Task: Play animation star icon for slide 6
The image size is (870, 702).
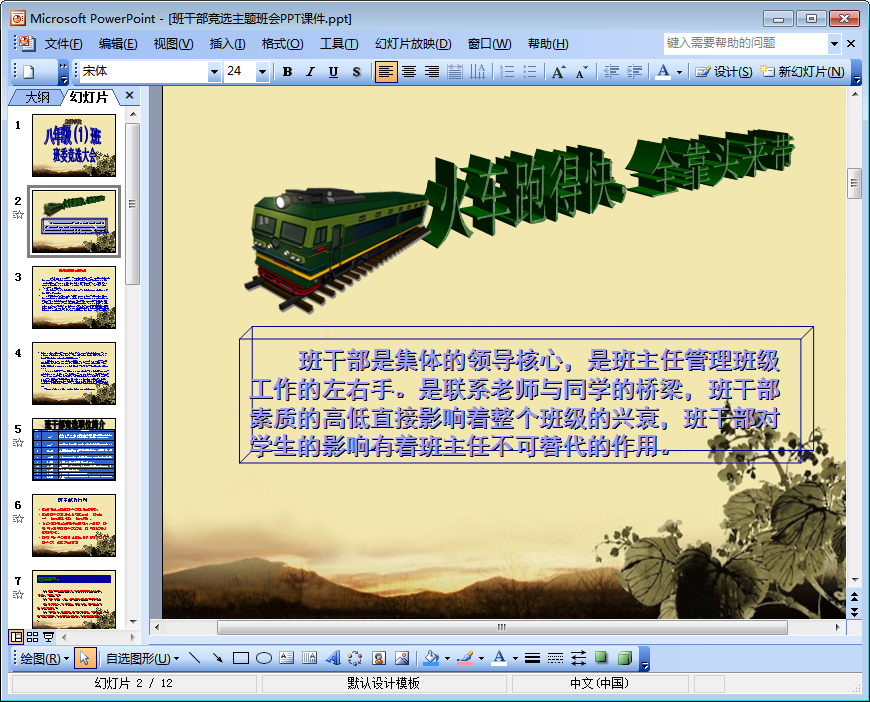Action: tap(18, 519)
